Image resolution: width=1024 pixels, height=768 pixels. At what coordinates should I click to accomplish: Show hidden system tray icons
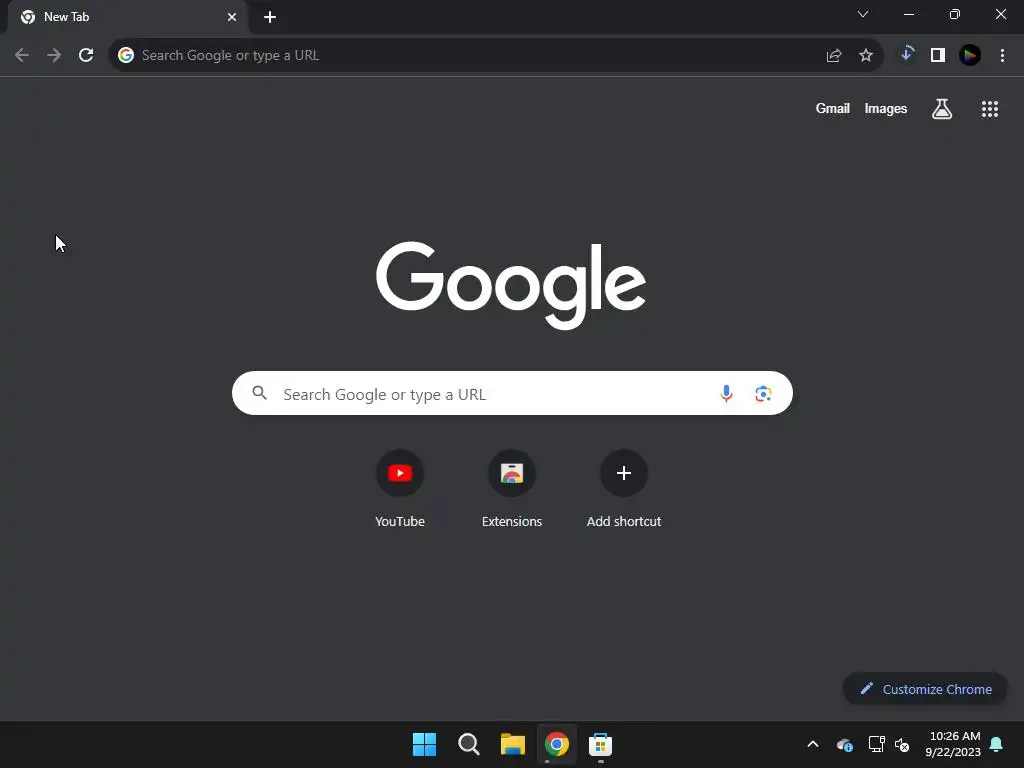point(813,744)
